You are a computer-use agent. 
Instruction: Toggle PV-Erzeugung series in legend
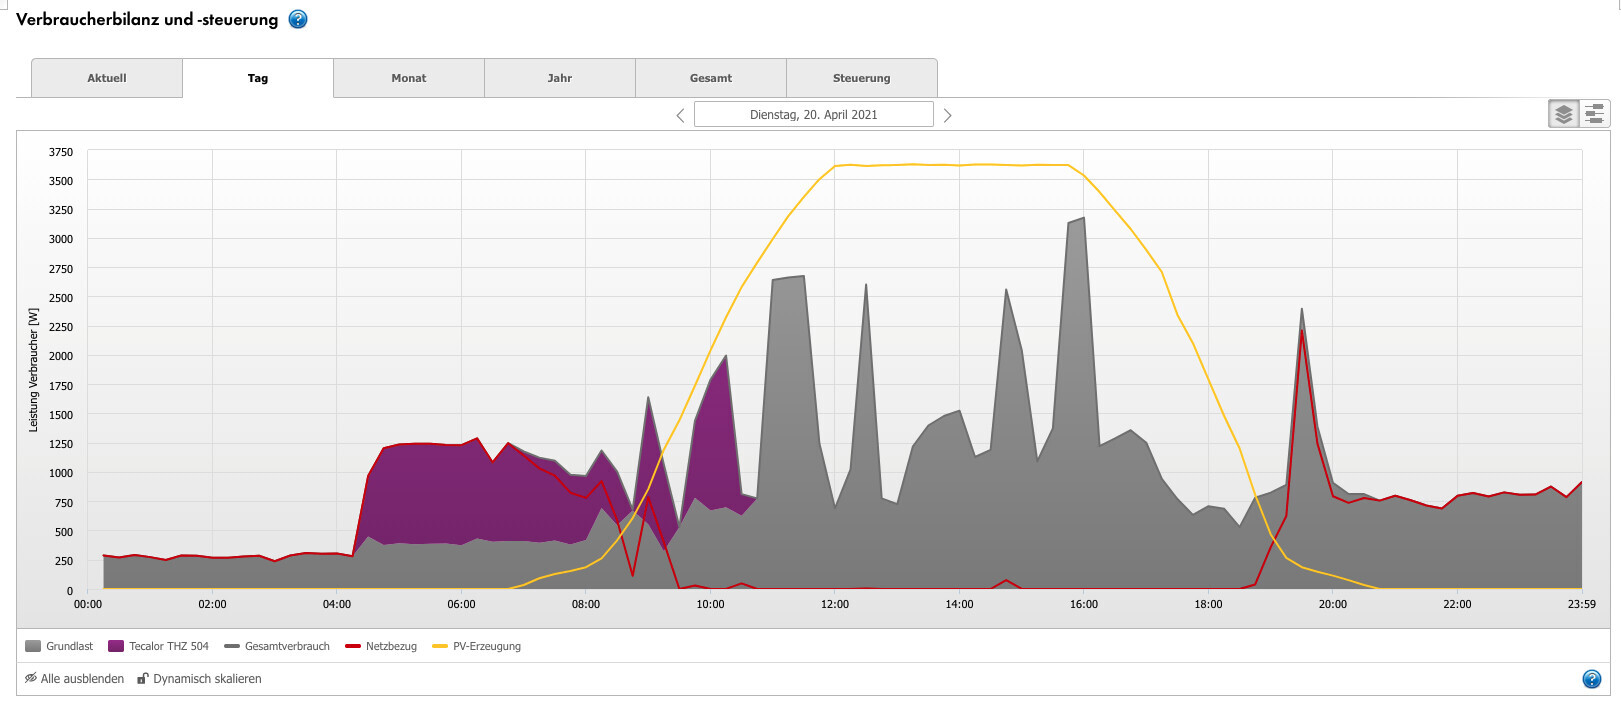coord(476,646)
